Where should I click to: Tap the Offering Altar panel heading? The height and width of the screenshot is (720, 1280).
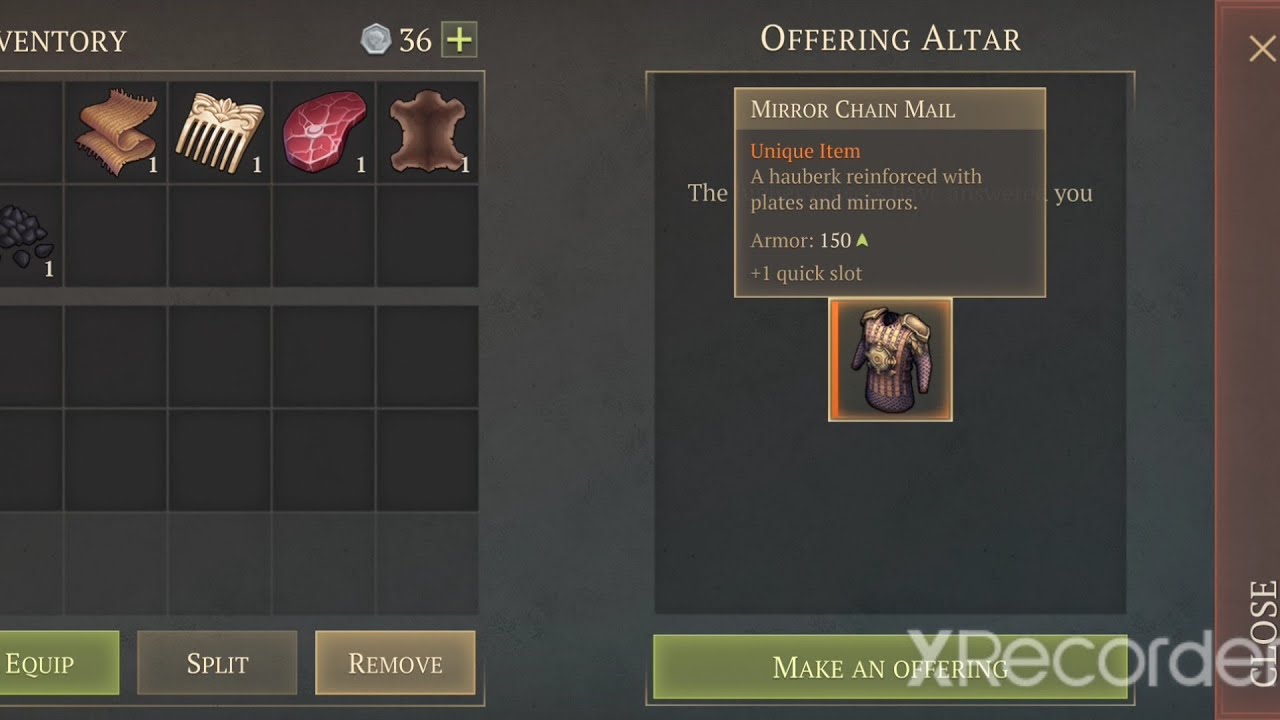[890, 39]
